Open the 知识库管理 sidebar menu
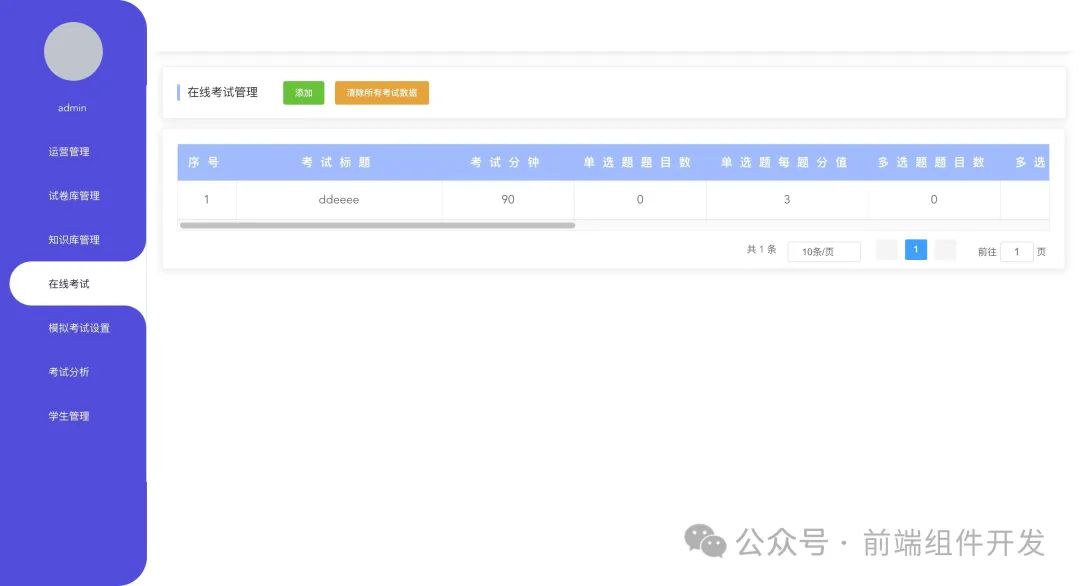The image size is (1080, 586). (x=74, y=240)
